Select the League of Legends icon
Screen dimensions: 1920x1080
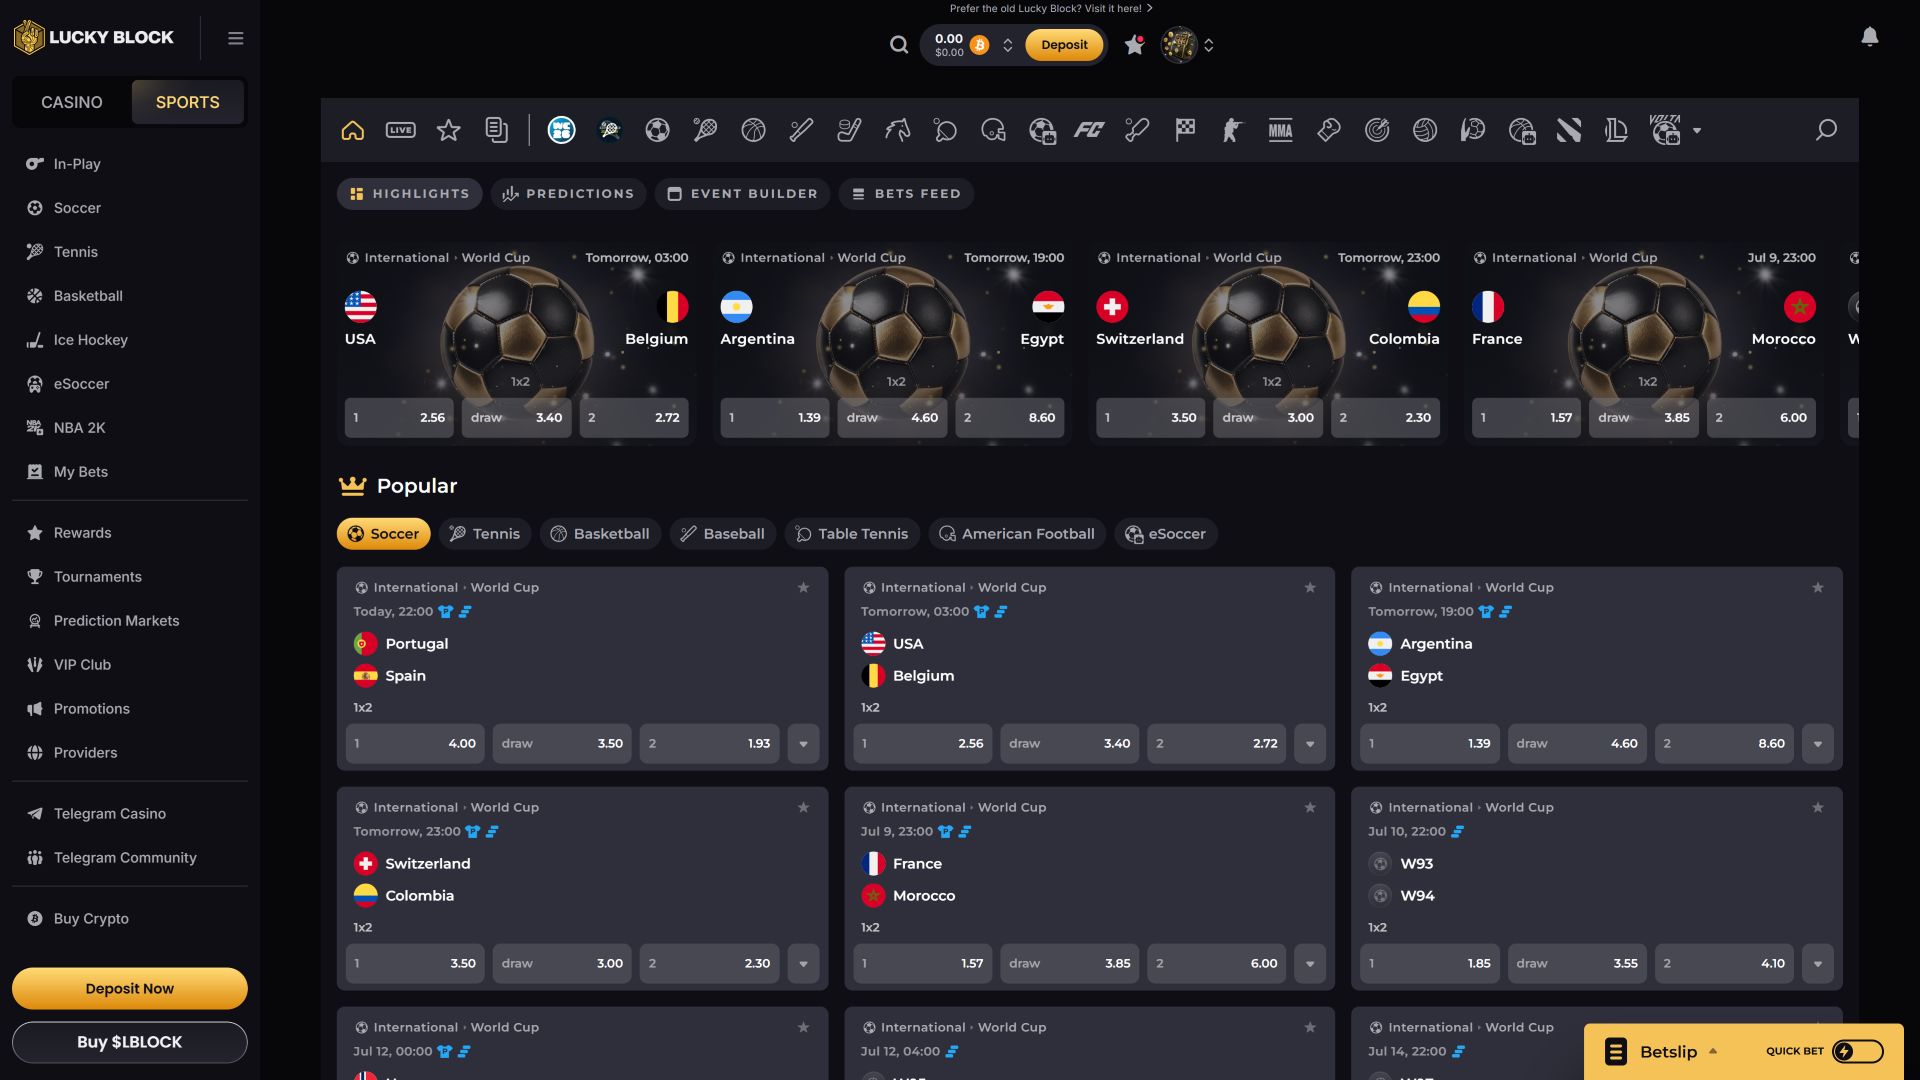tap(1617, 130)
